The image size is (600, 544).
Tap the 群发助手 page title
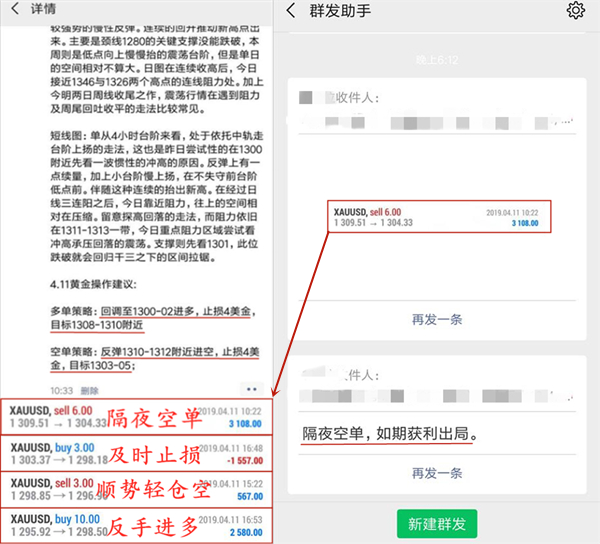click(341, 11)
